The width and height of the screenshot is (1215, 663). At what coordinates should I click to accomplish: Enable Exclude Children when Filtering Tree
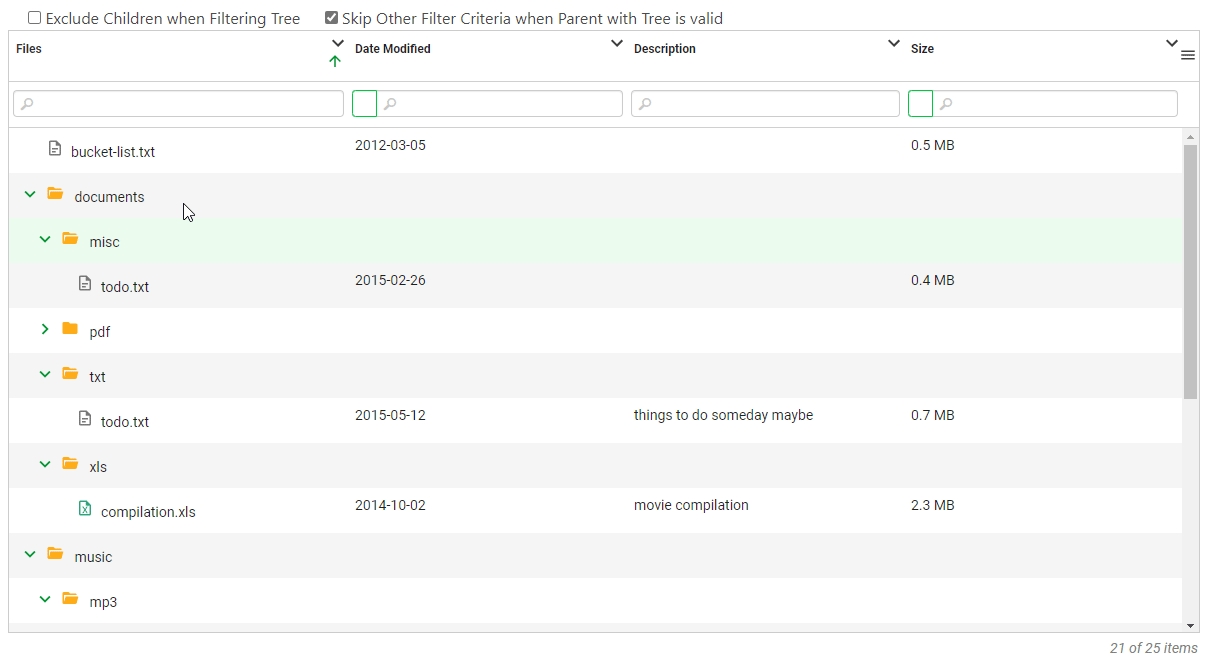[35, 18]
